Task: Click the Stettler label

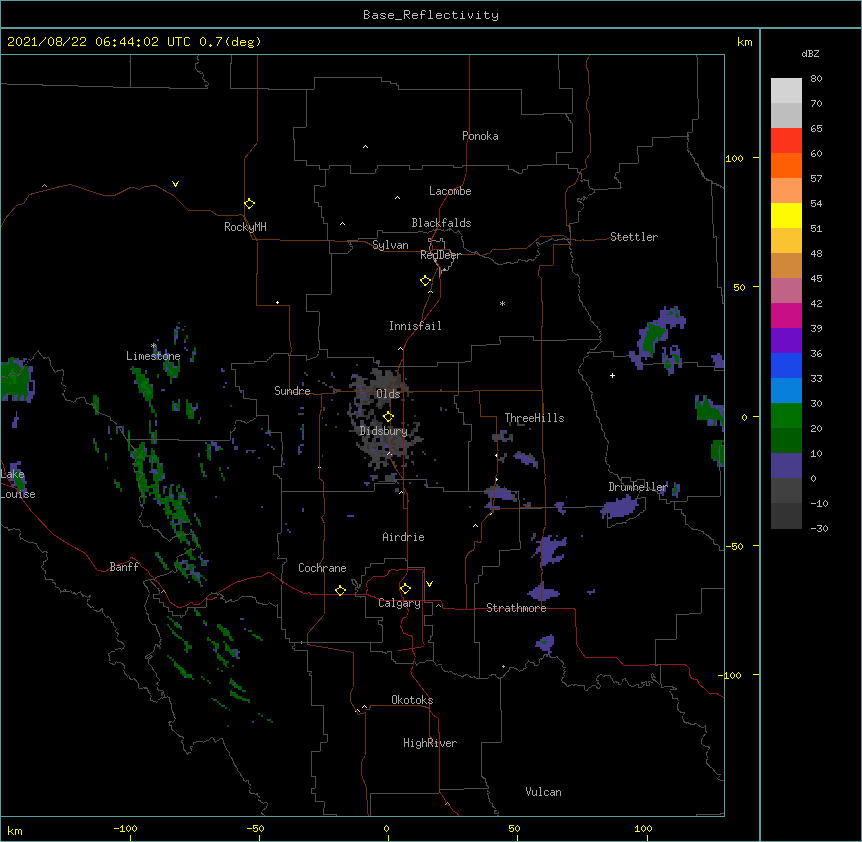Action: click(x=634, y=237)
